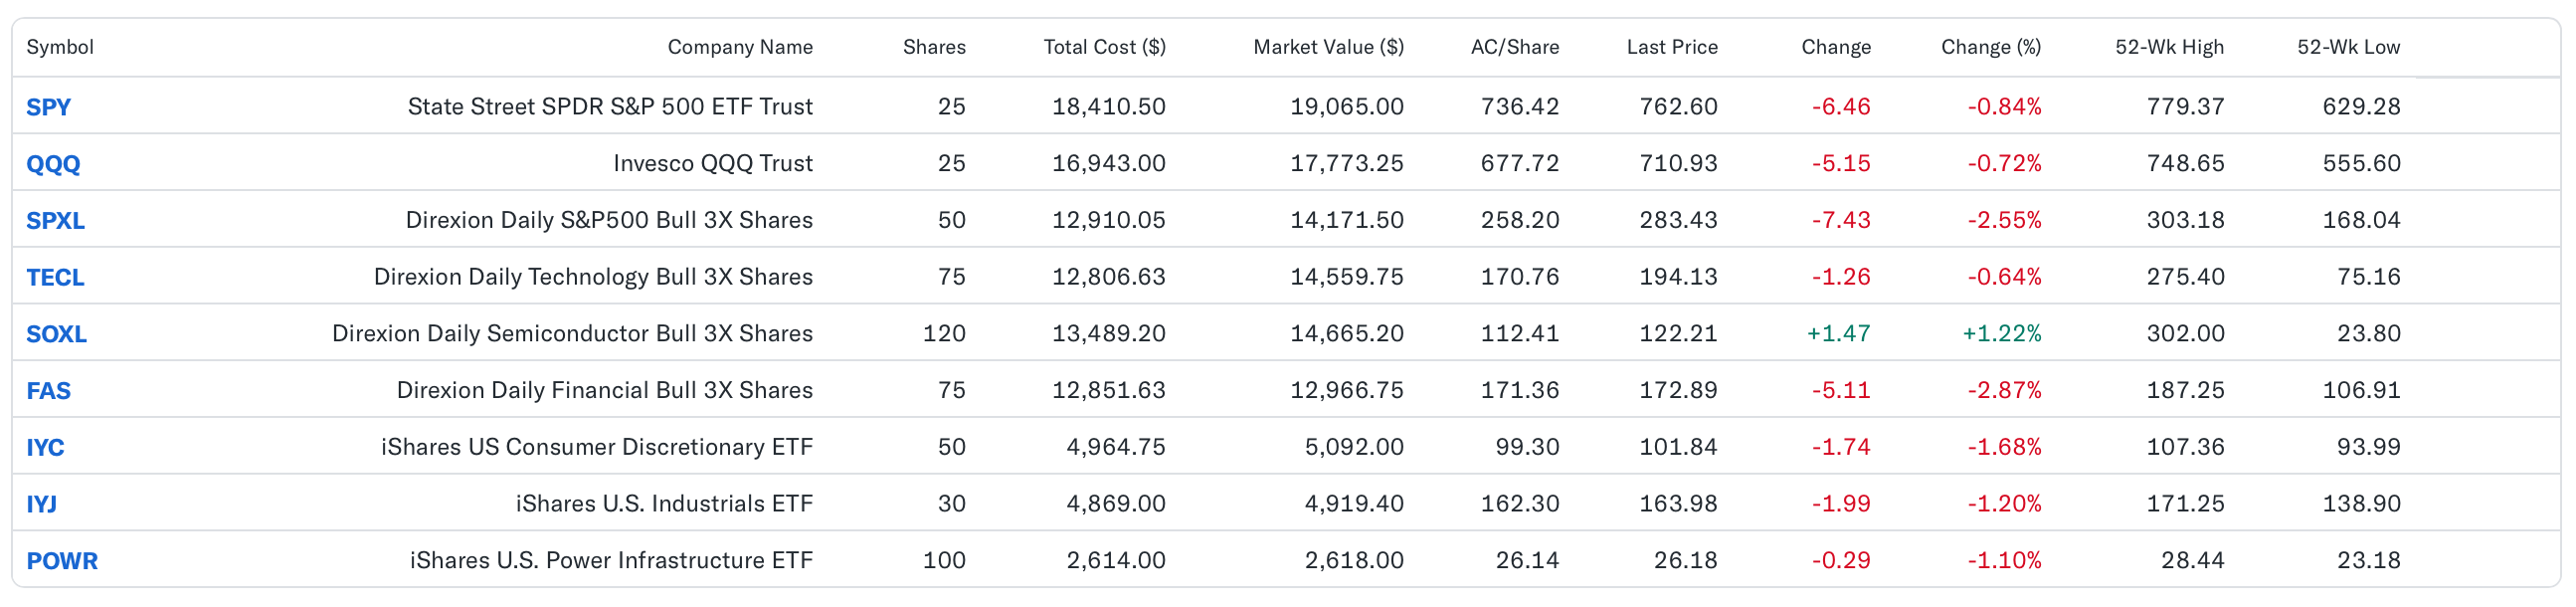The width and height of the screenshot is (2576, 607).
Task: Select SOXL change percent +1.22%
Action: tap(2002, 333)
